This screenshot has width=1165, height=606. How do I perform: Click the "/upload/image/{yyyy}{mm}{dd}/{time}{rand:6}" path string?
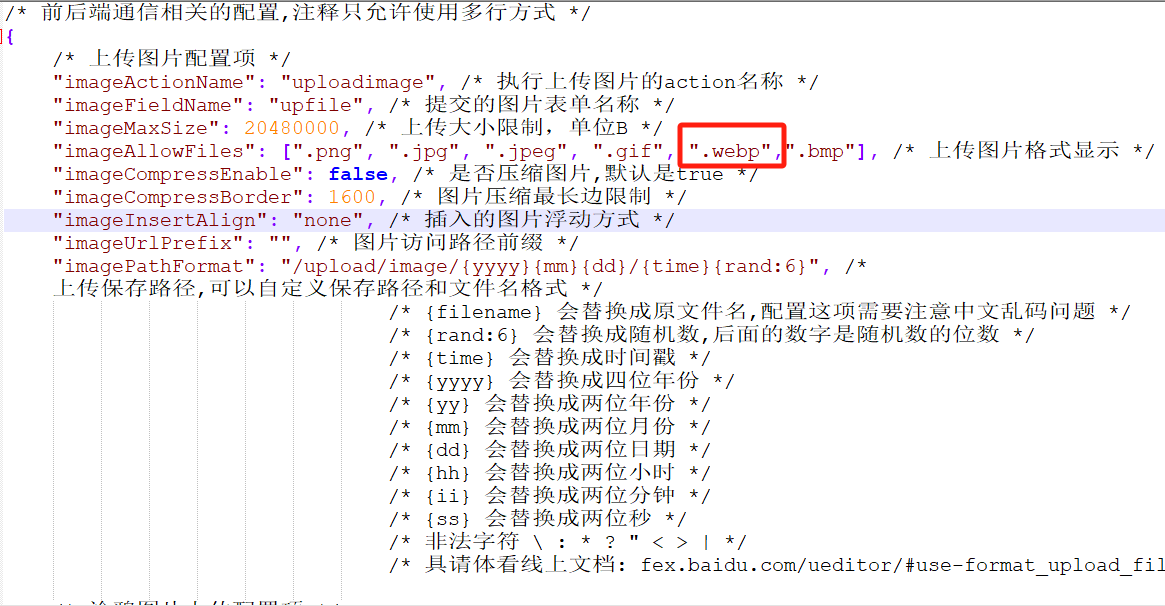[x=549, y=267]
